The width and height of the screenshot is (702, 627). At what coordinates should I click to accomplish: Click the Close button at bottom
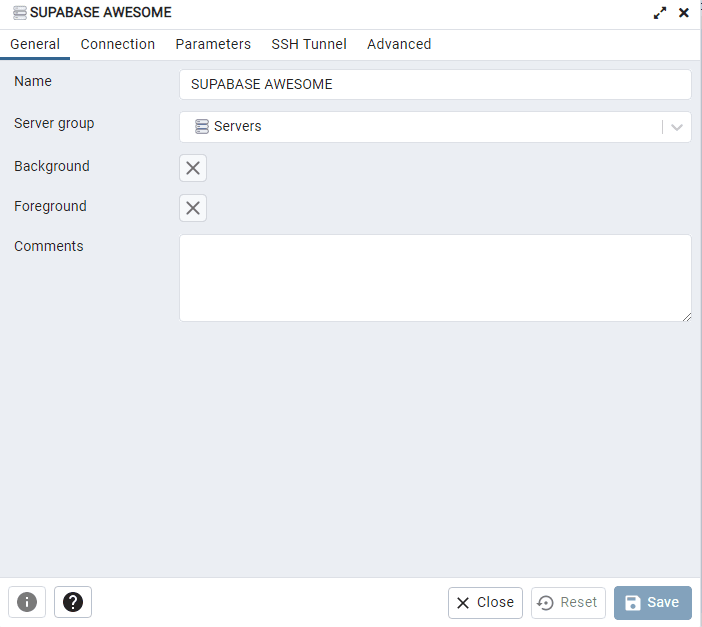click(485, 602)
